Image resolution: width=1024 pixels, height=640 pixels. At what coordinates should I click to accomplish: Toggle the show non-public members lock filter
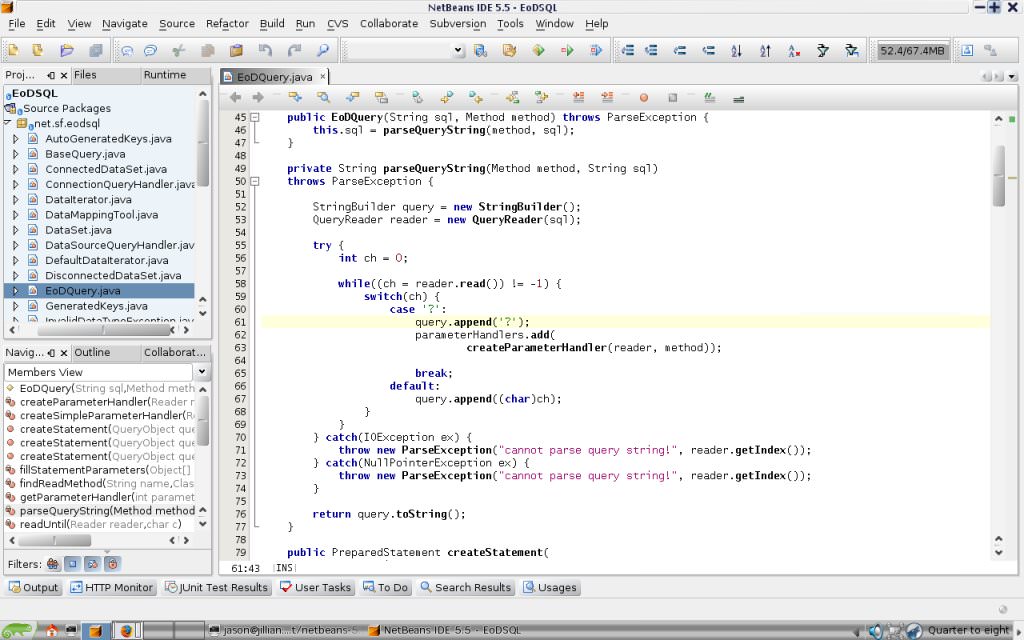tap(112, 564)
